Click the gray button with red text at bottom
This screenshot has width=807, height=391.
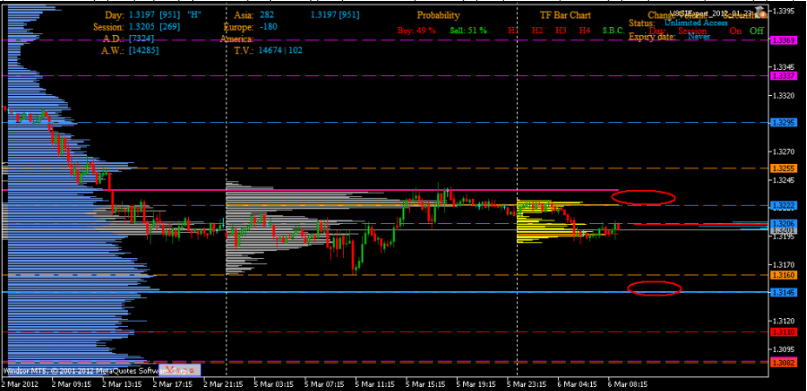(x=180, y=369)
